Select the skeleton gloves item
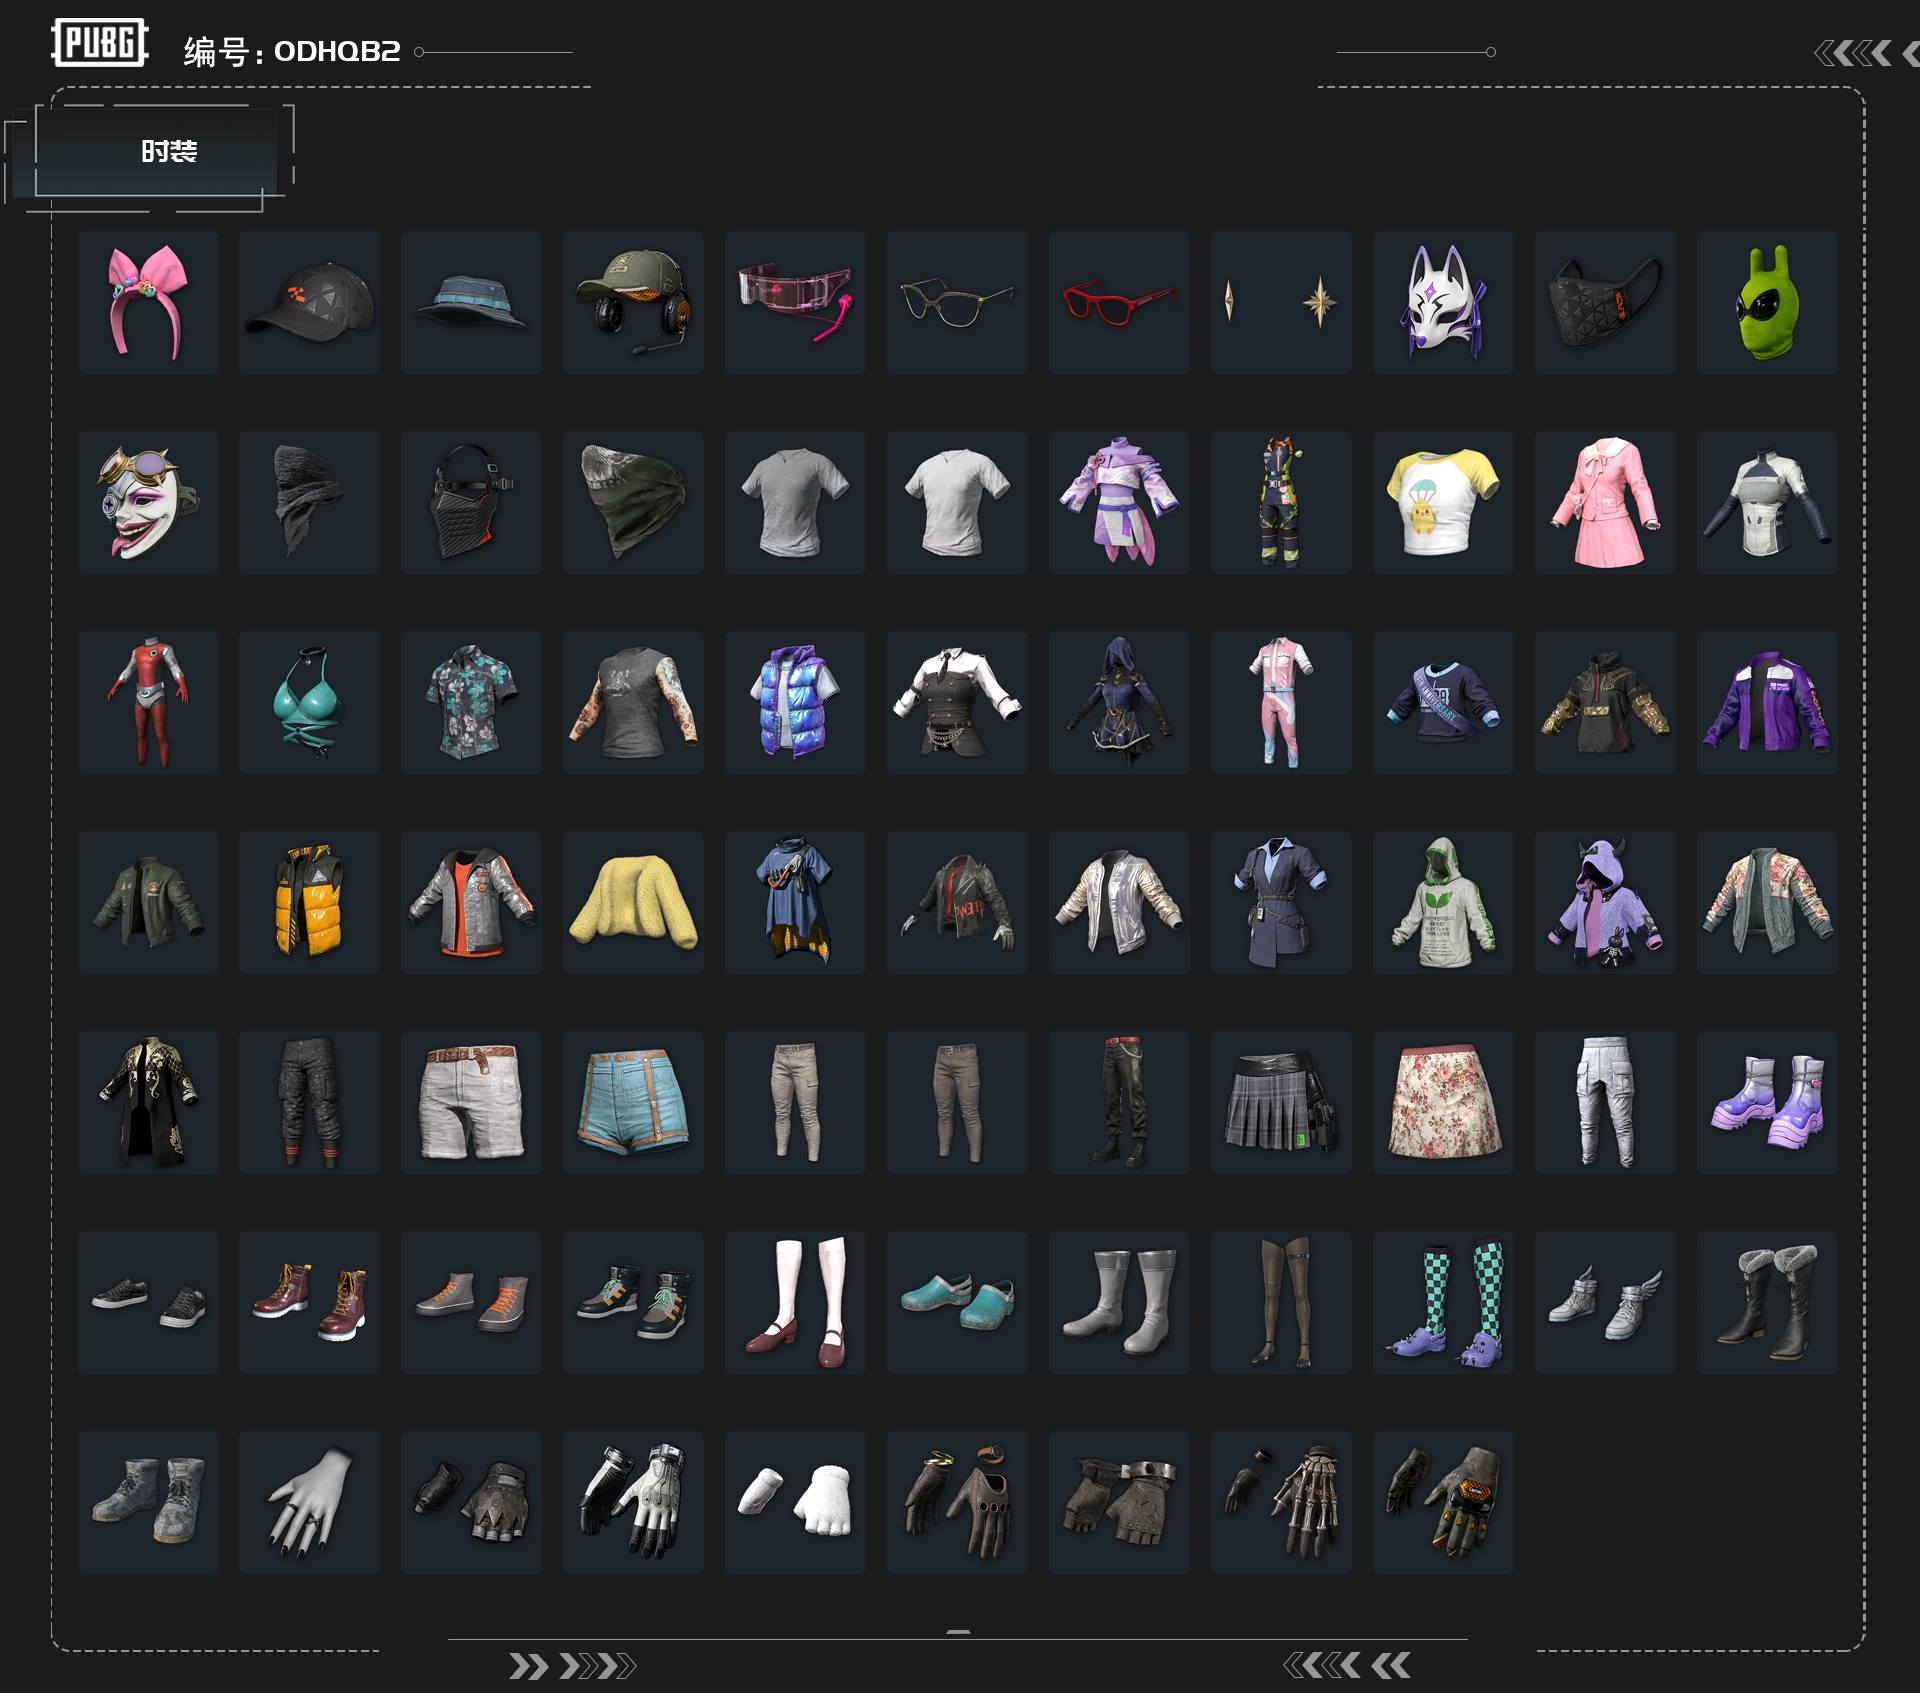The height and width of the screenshot is (1693, 1920). tap(1281, 1502)
